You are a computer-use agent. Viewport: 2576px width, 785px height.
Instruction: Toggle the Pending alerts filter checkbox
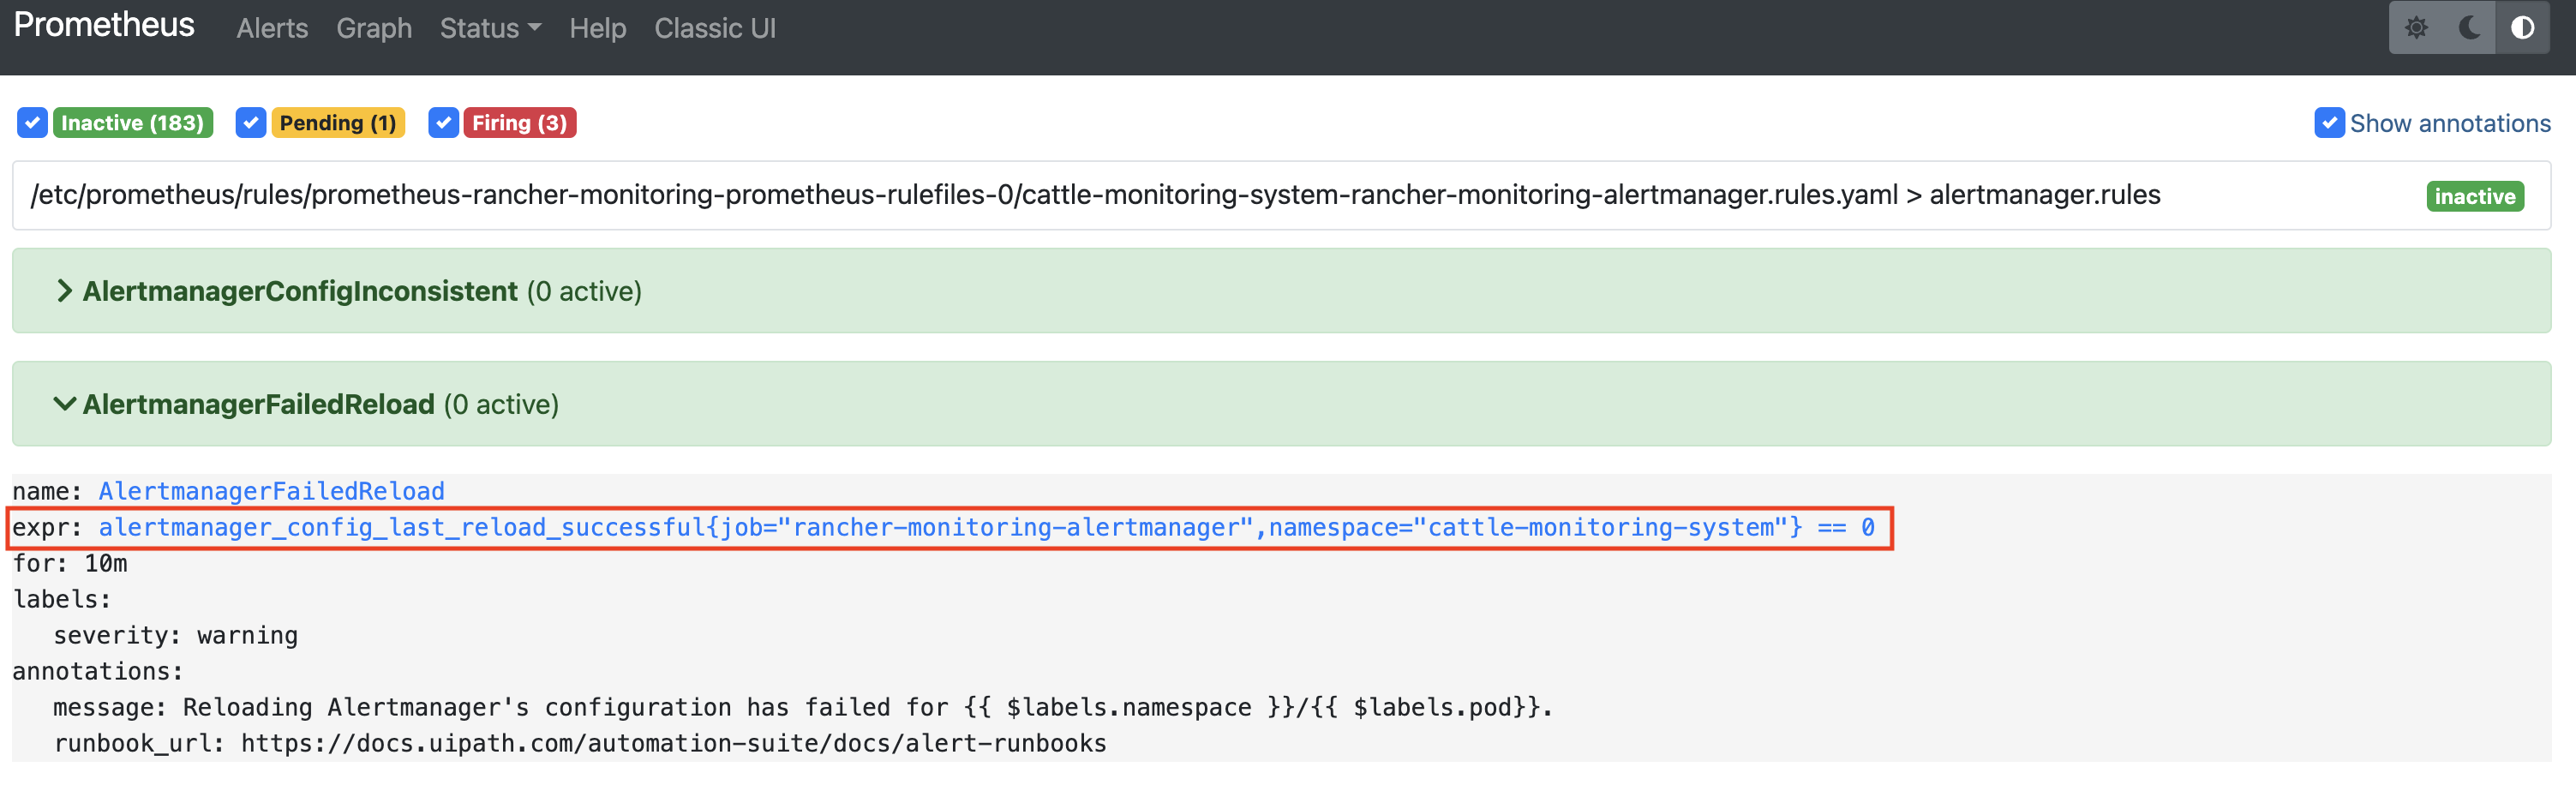click(x=250, y=123)
